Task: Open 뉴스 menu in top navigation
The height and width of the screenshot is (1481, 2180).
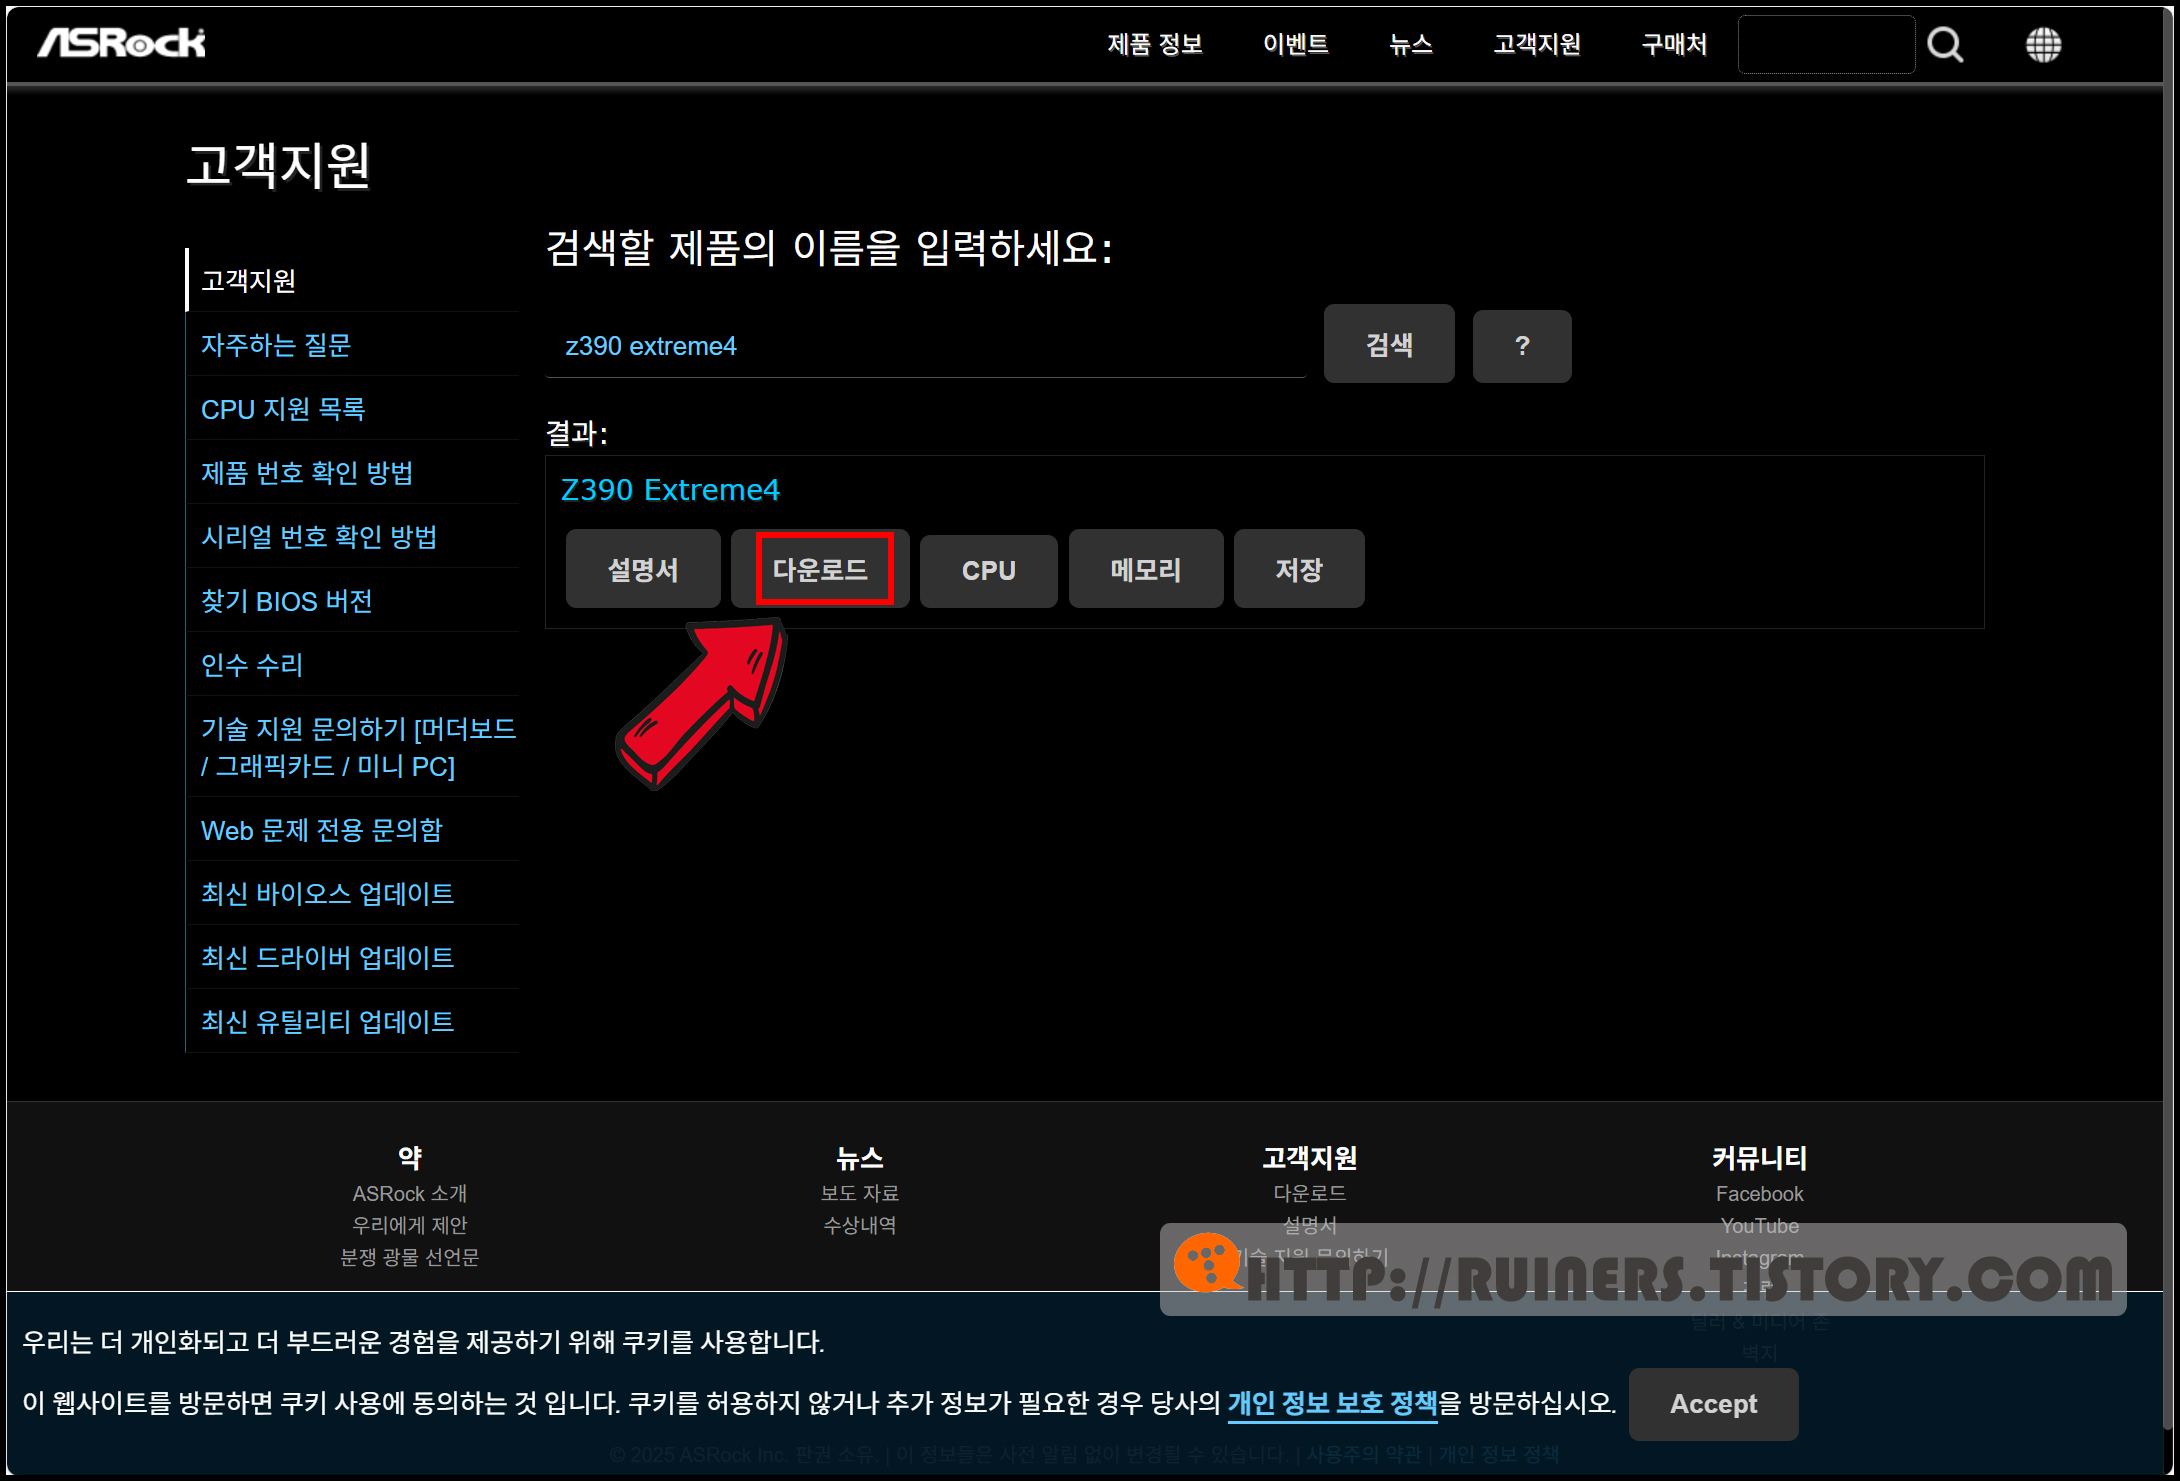Action: 1410,44
